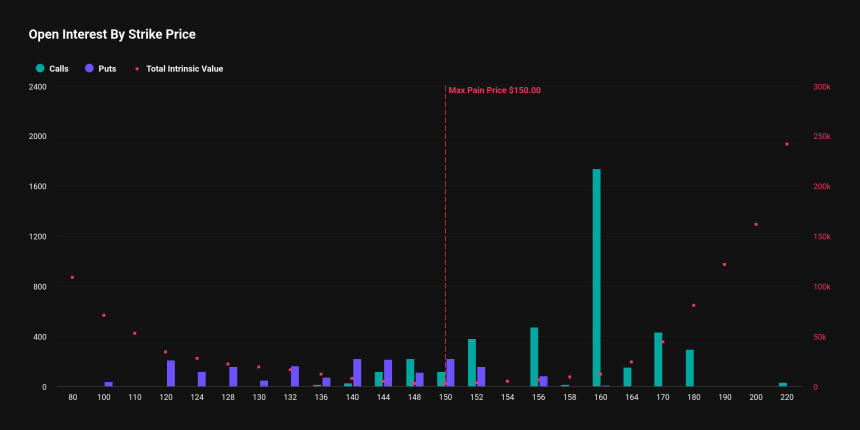Viewport: 860px width, 430px height.
Task: Click the 150 strike label on x-axis
Action: [445, 397]
